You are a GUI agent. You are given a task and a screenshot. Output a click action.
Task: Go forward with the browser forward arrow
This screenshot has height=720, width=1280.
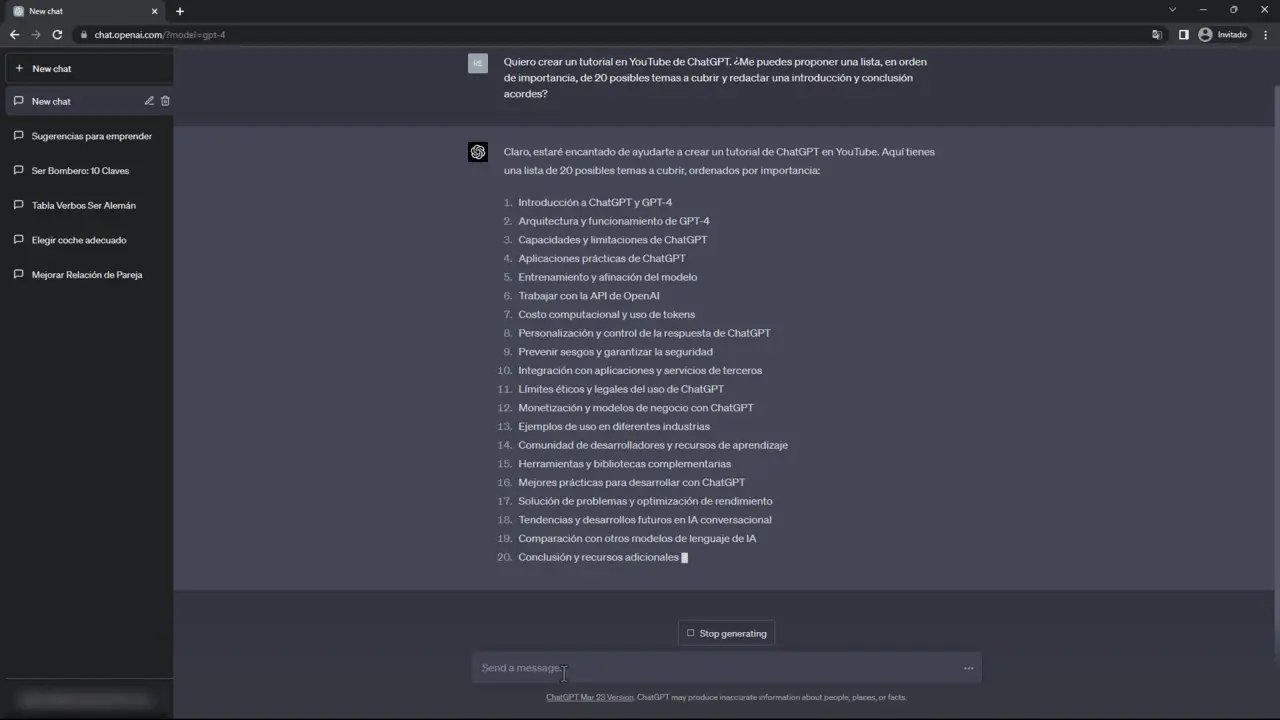pyautogui.click(x=36, y=34)
